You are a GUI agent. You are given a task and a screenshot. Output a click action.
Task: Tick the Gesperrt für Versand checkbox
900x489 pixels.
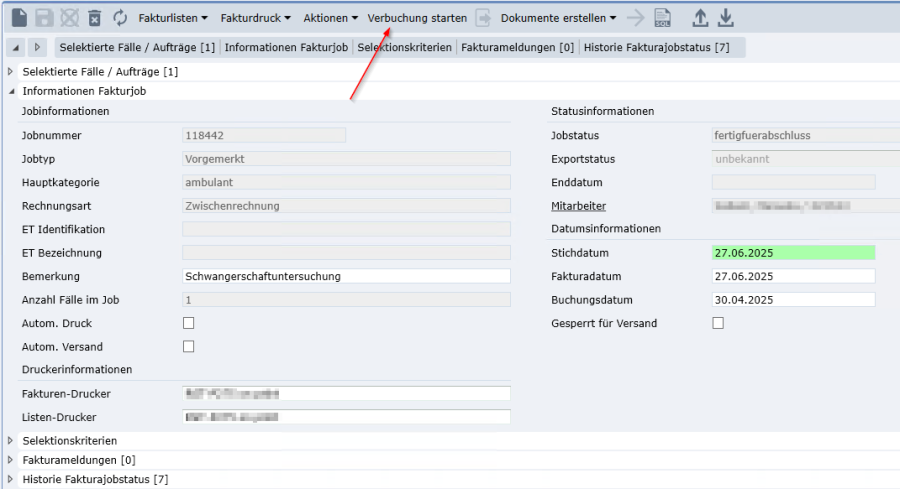(x=718, y=323)
